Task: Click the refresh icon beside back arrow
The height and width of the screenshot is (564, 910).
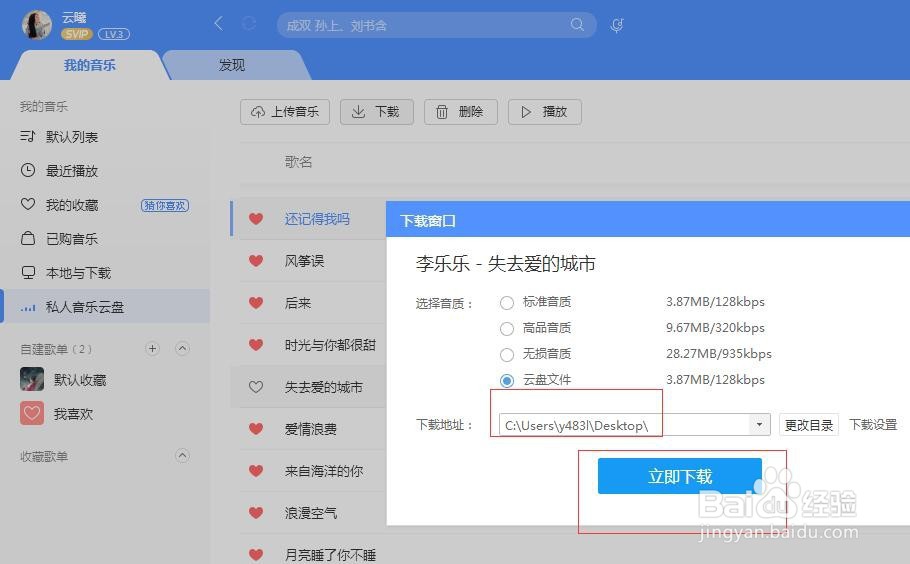Action: coord(249,24)
